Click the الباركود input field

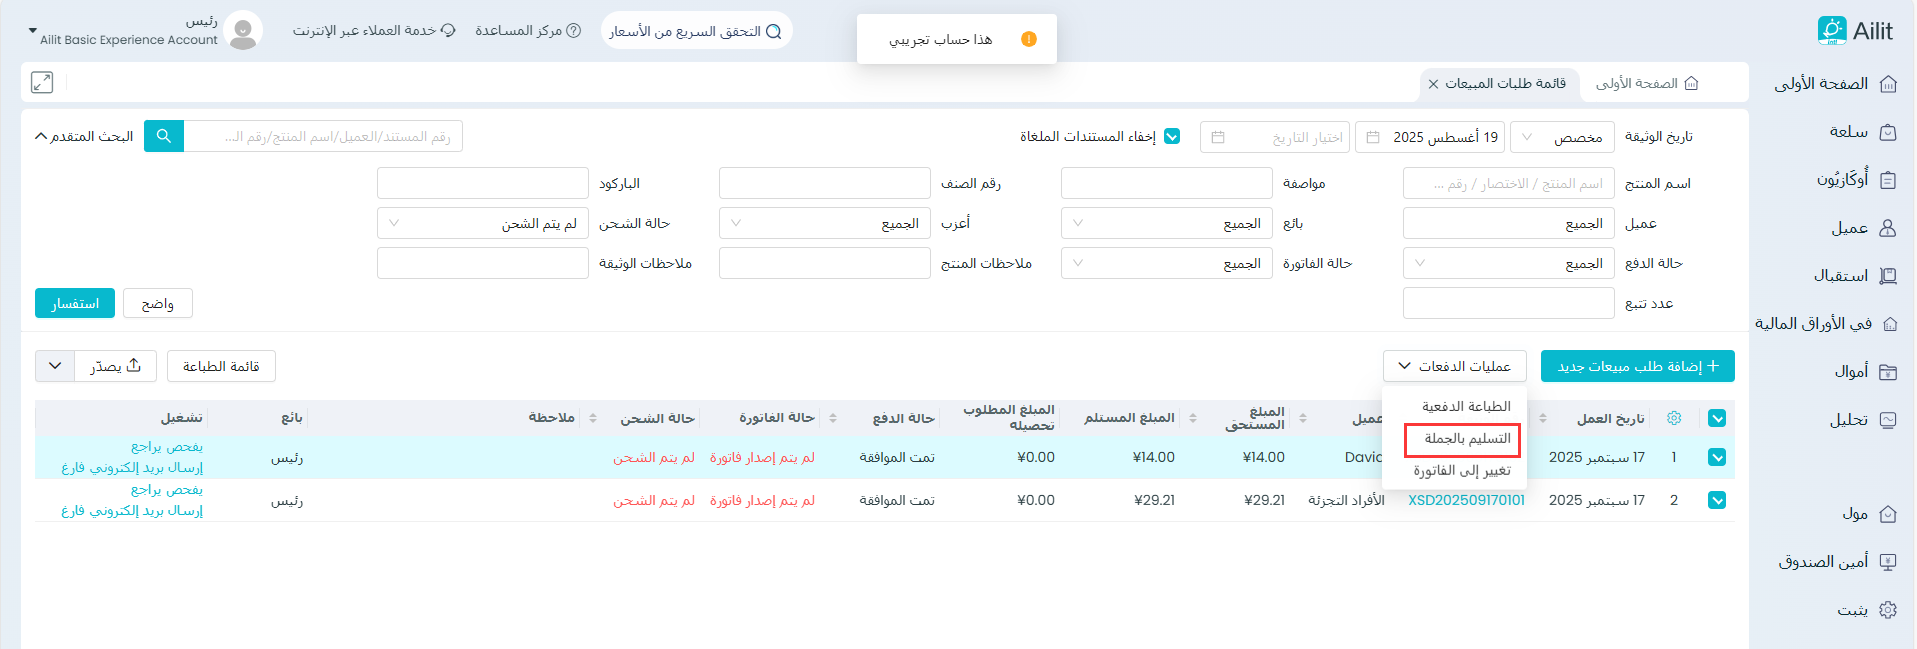(x=483, y=184)
